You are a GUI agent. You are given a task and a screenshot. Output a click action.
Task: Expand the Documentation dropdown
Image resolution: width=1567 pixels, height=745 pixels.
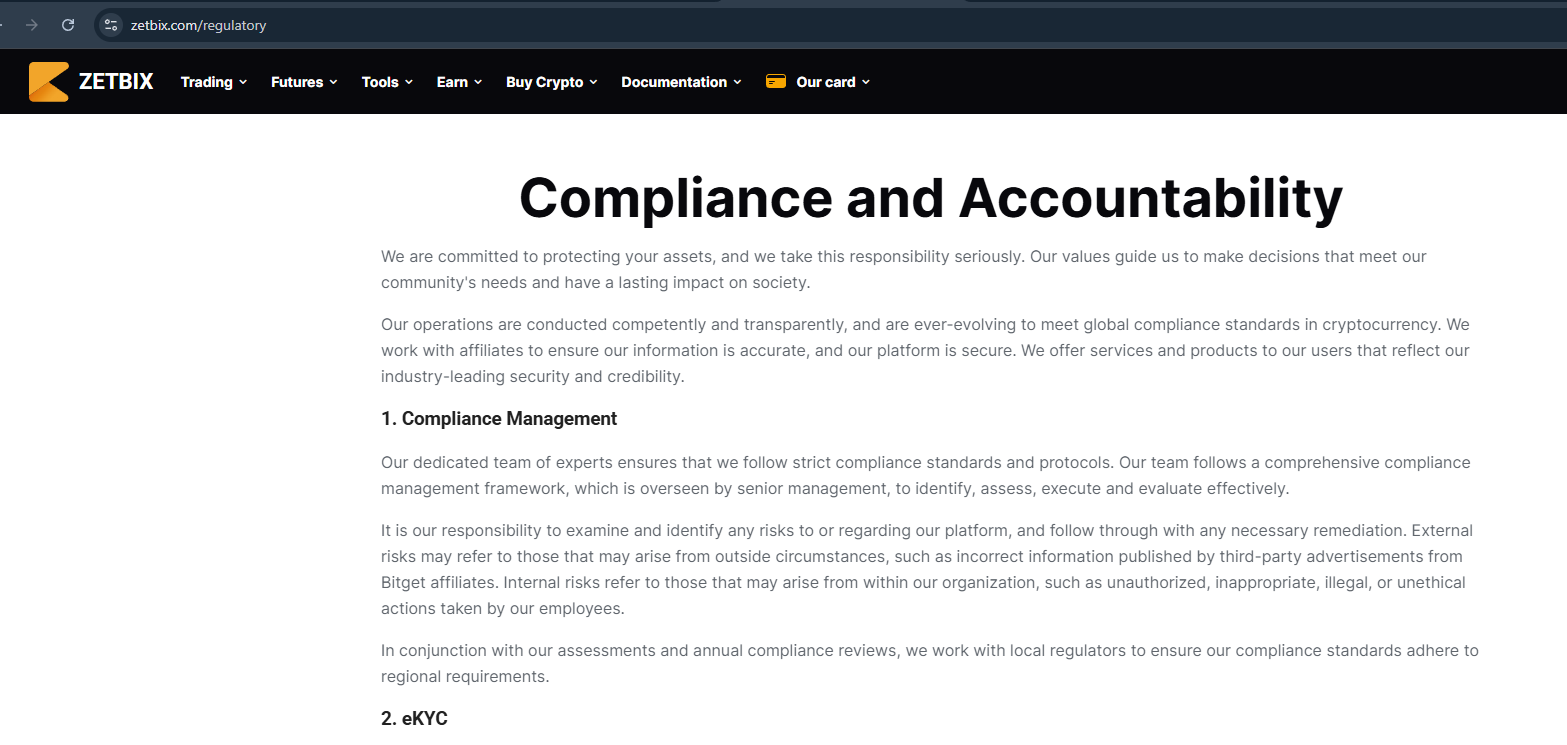[x=681, y=82]
